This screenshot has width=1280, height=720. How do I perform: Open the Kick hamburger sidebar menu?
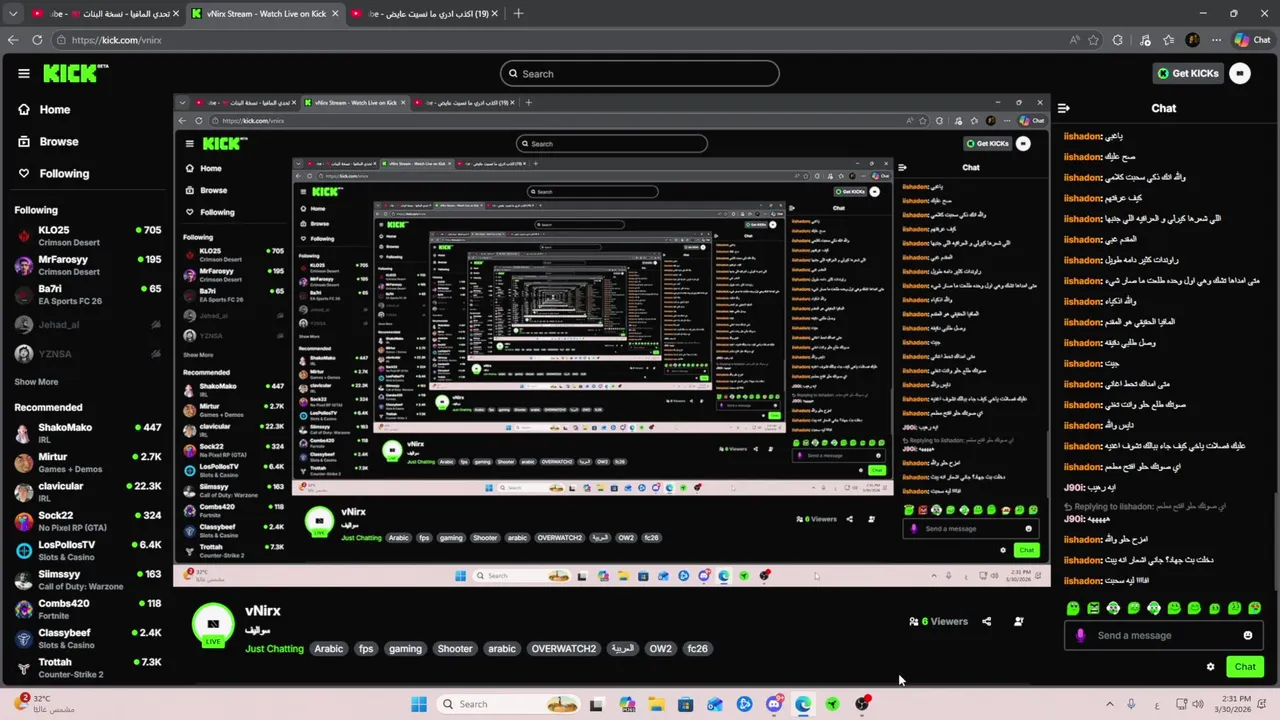coord(24,73)
